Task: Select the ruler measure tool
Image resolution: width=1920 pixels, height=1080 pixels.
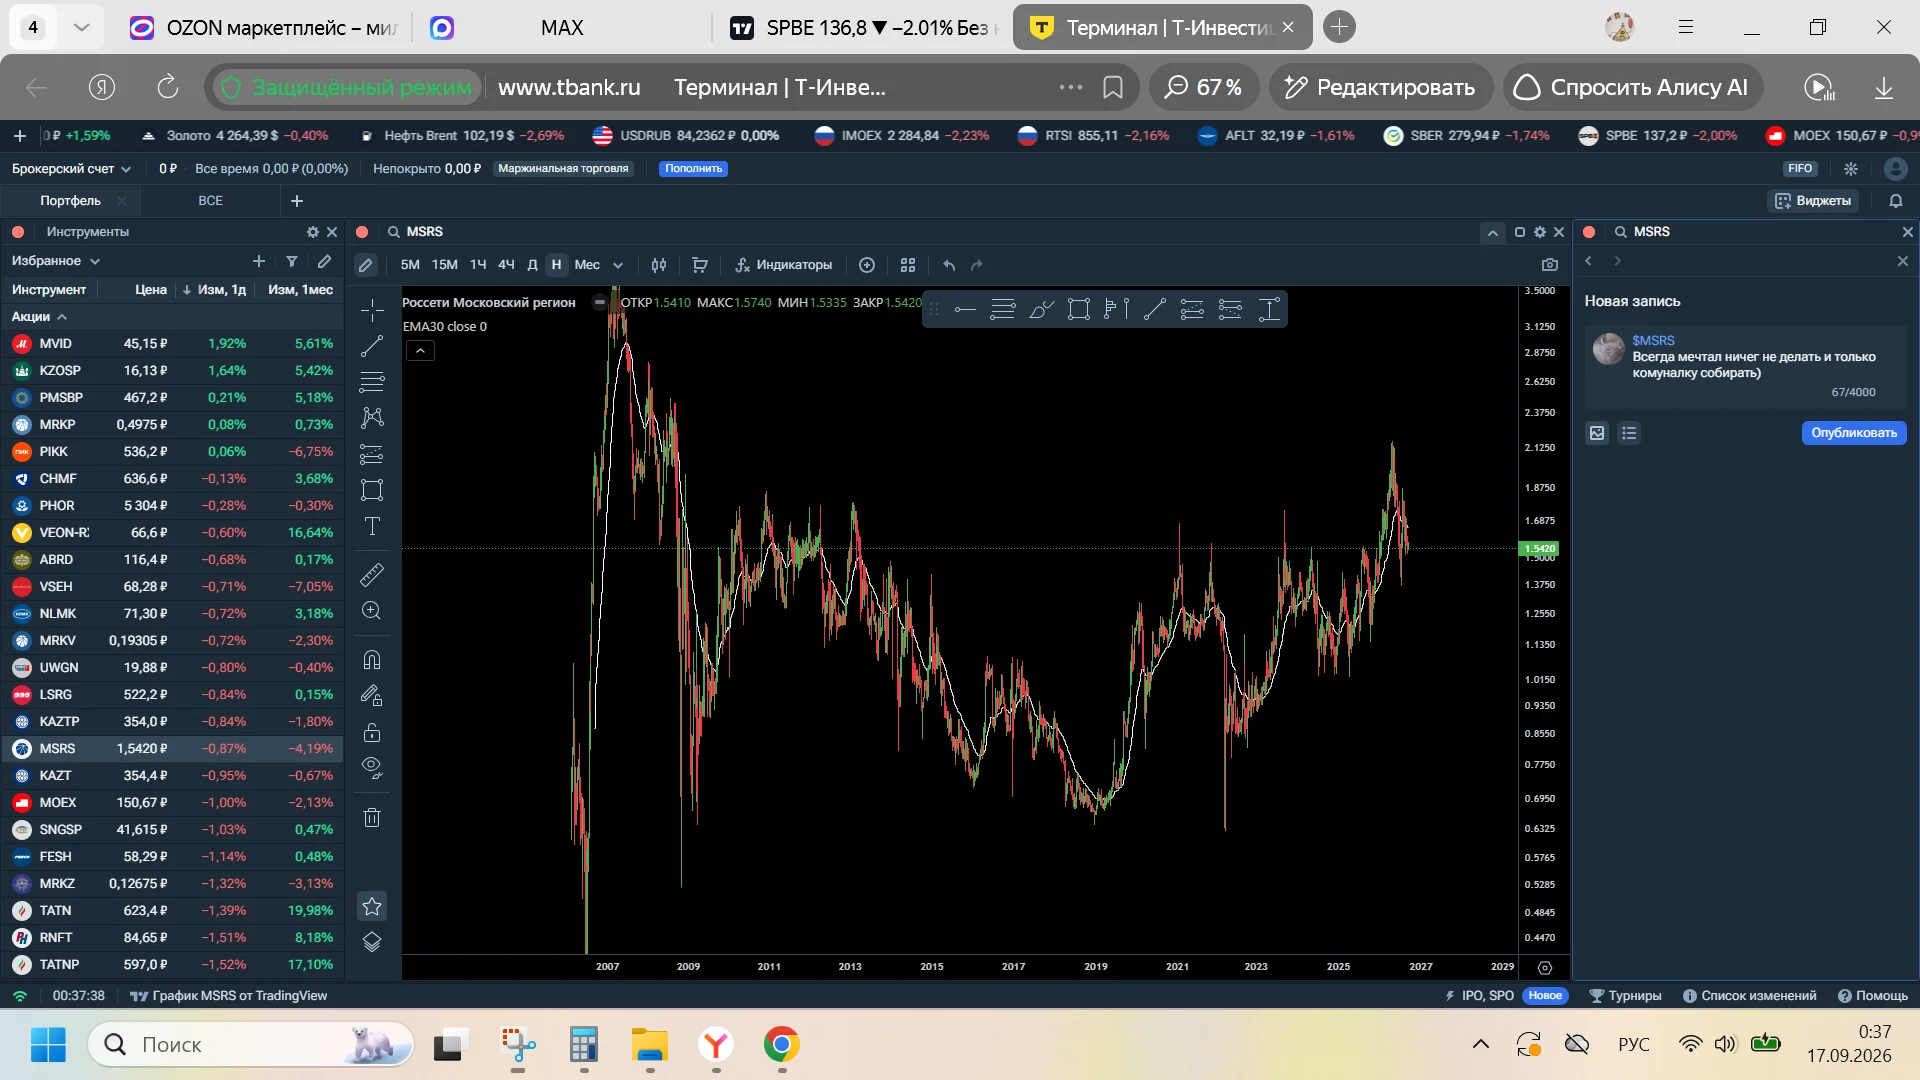Action: (372, 575)
